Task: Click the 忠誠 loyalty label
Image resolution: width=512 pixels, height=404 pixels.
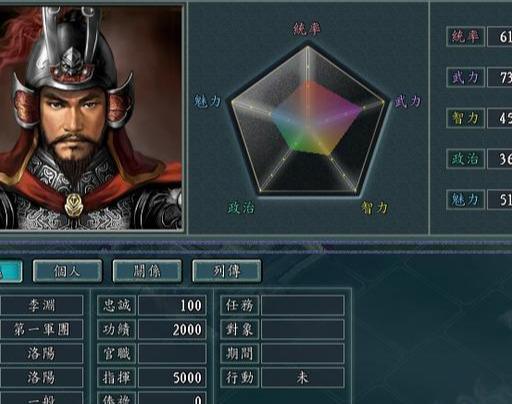Action: (117, 305)
